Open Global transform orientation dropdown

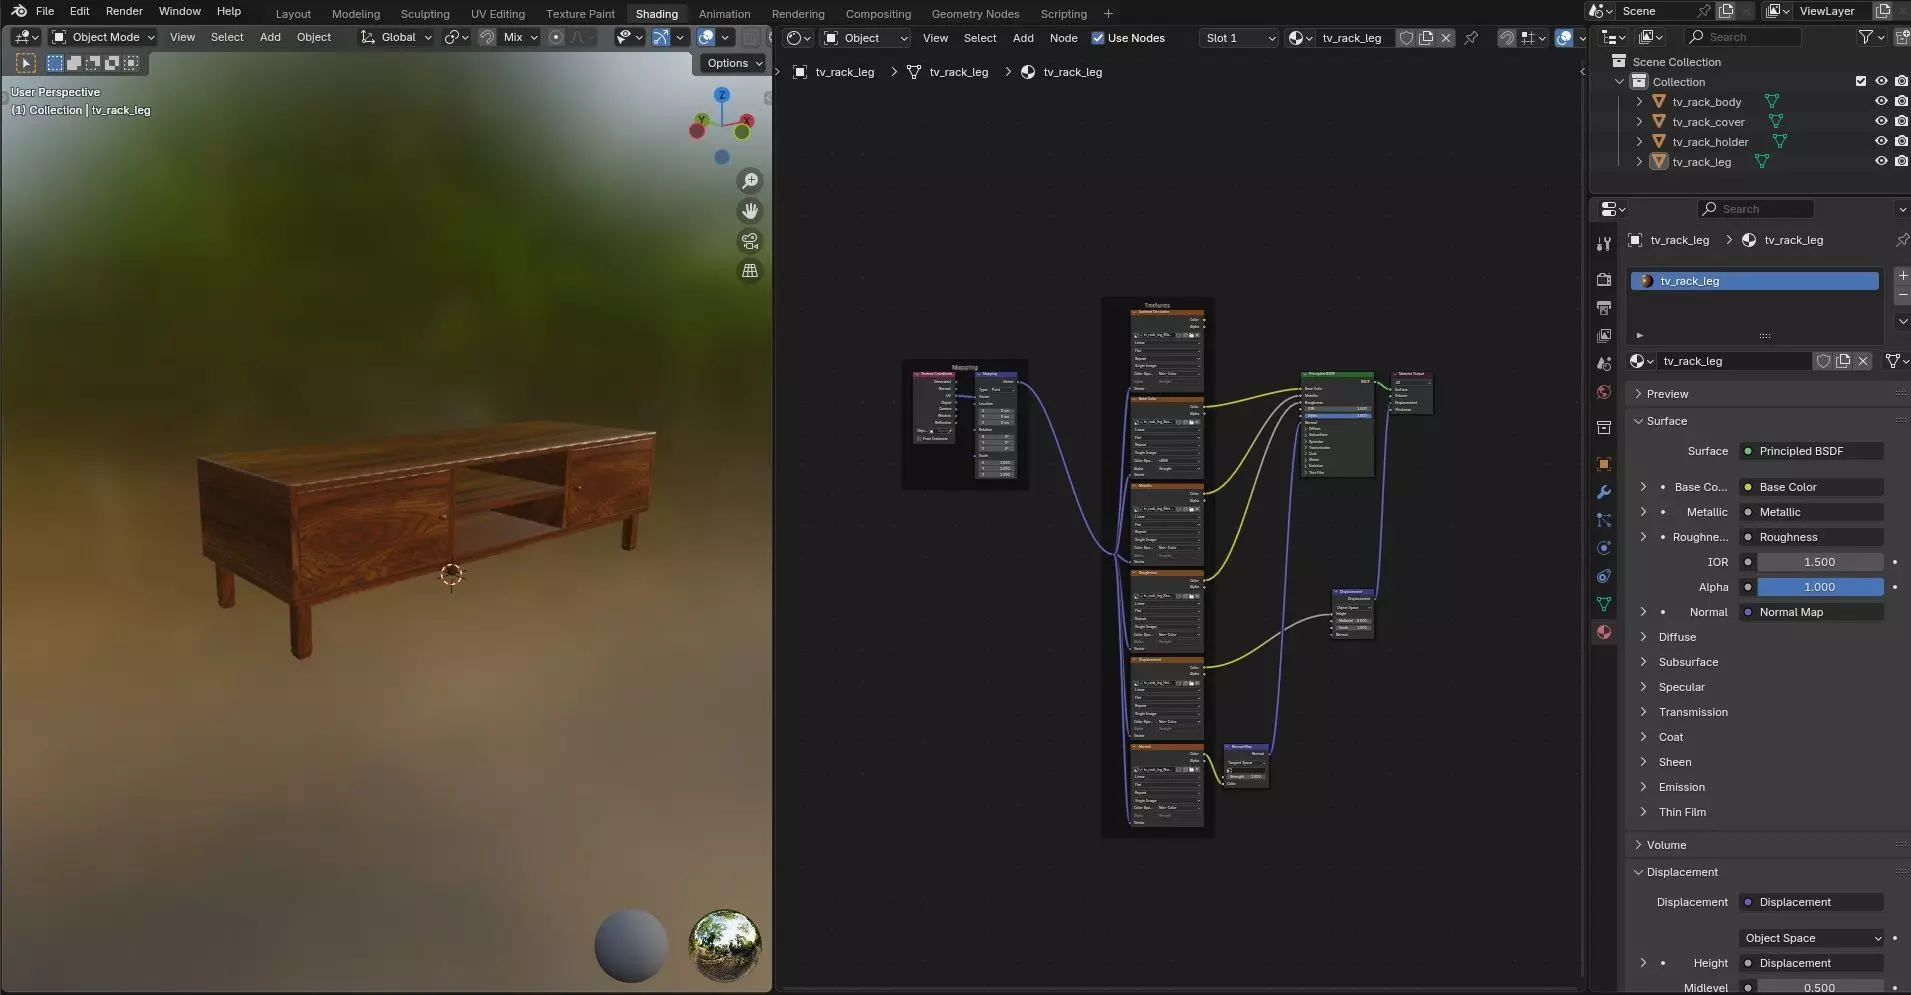tap(396, 37)
